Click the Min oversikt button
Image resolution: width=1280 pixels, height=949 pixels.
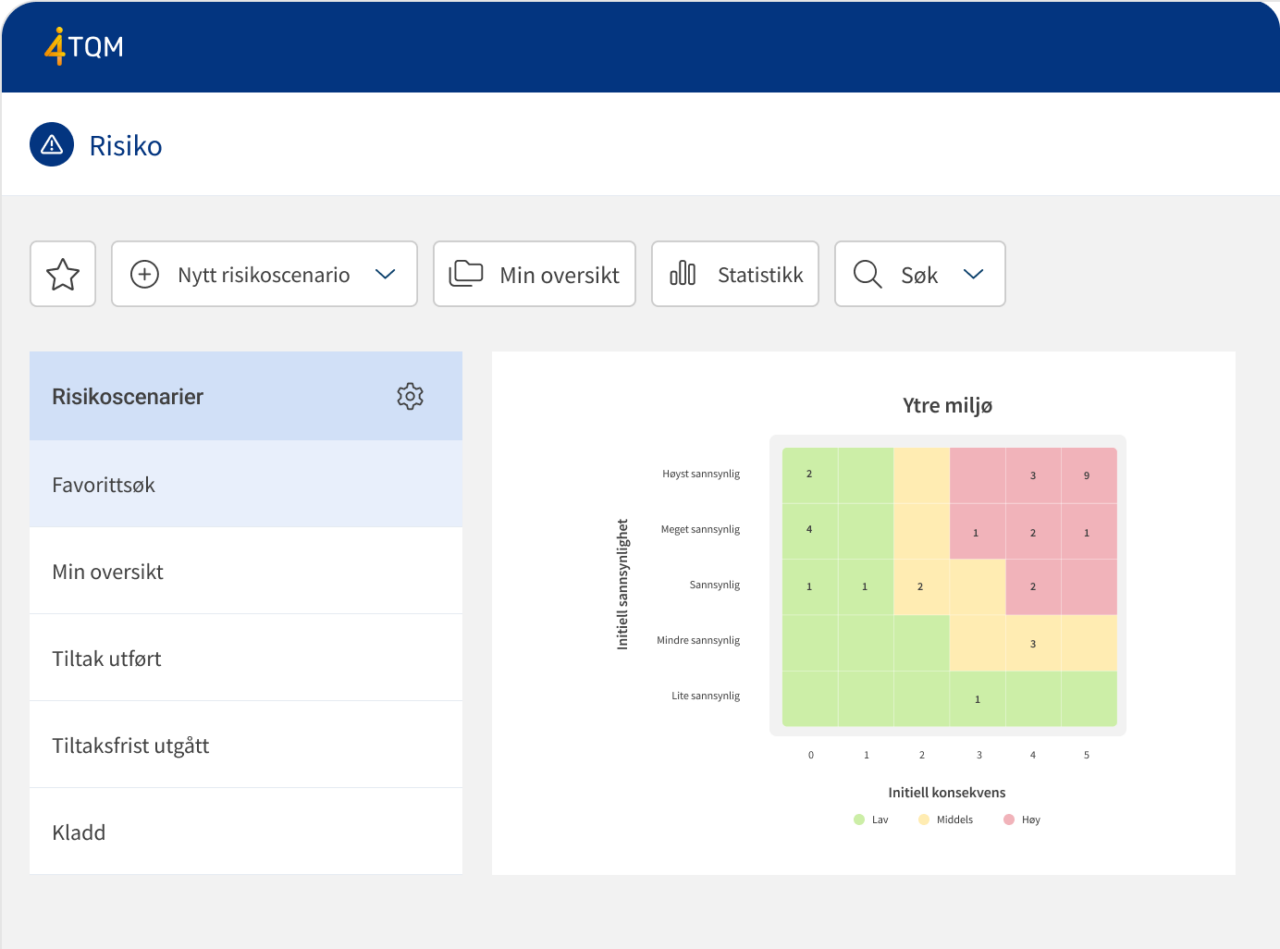tap(533, 273)
